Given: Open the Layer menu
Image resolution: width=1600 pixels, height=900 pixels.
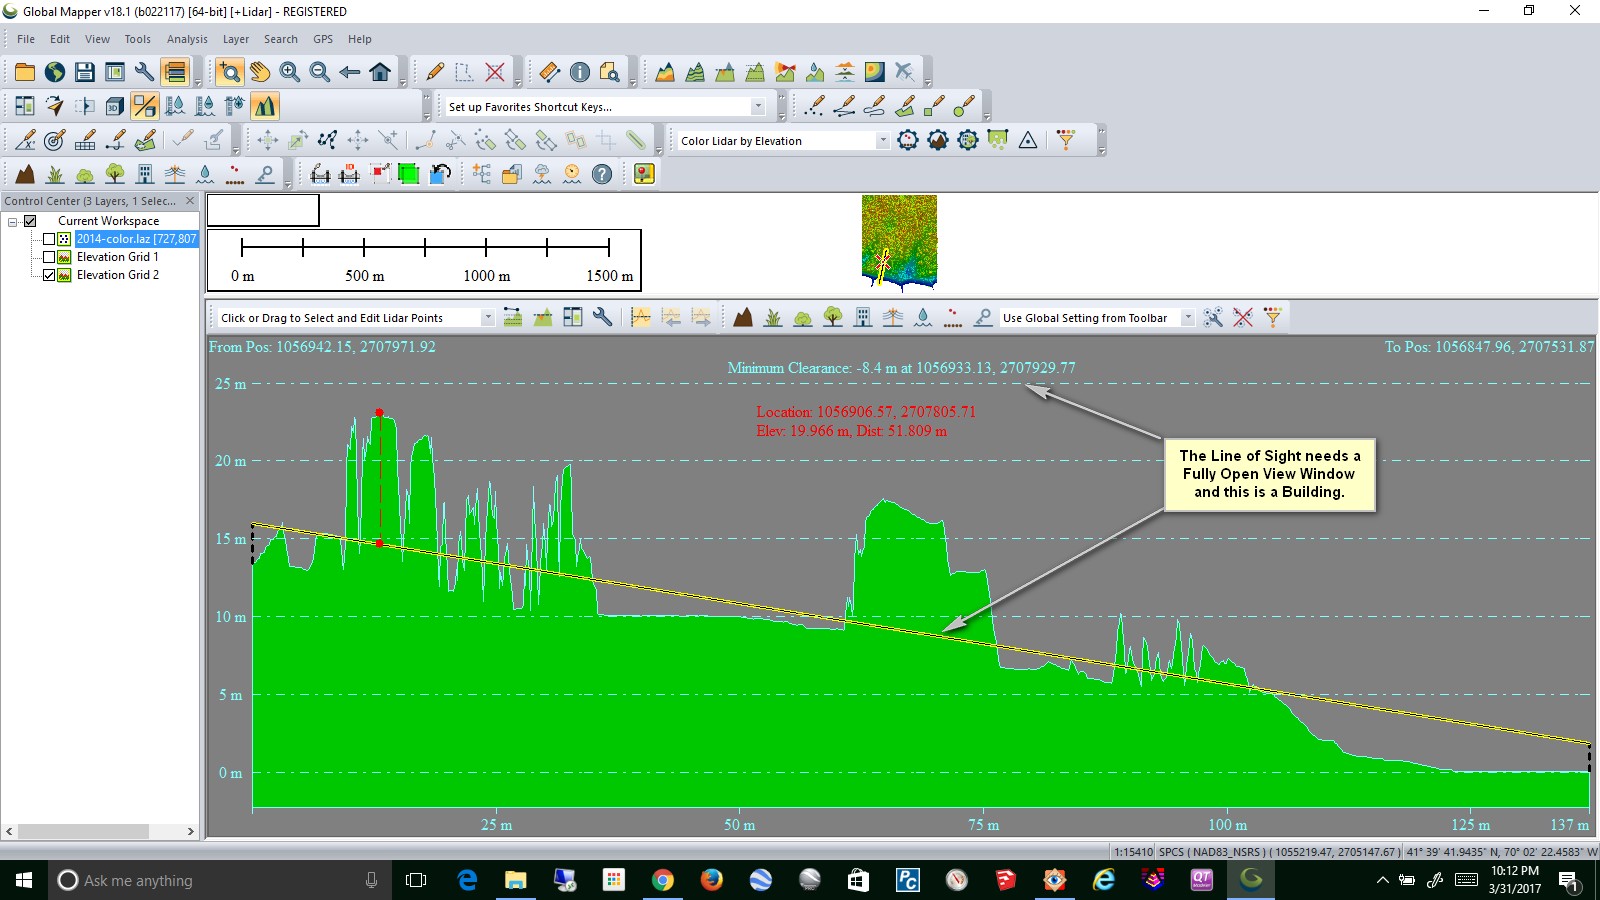Looking at the screenshot, I should click(x=236, y=39).
